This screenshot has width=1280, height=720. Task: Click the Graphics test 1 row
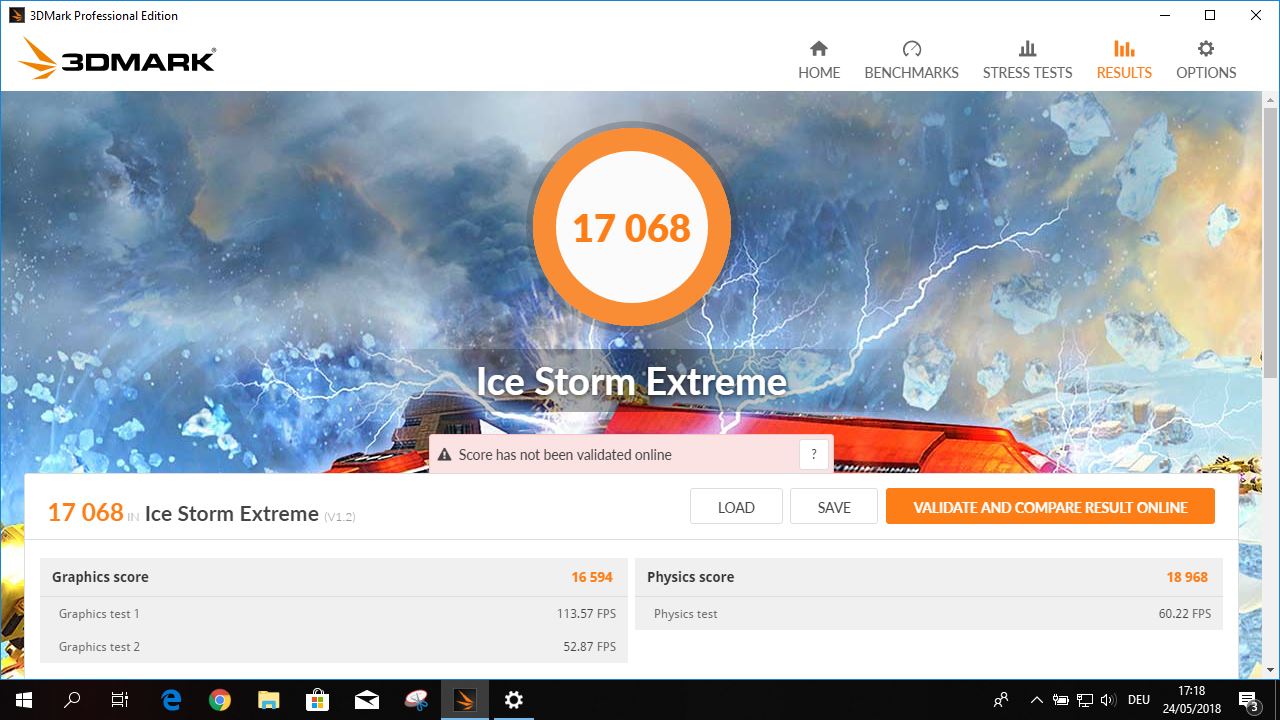pyautogui.click(x=334, y=614)
